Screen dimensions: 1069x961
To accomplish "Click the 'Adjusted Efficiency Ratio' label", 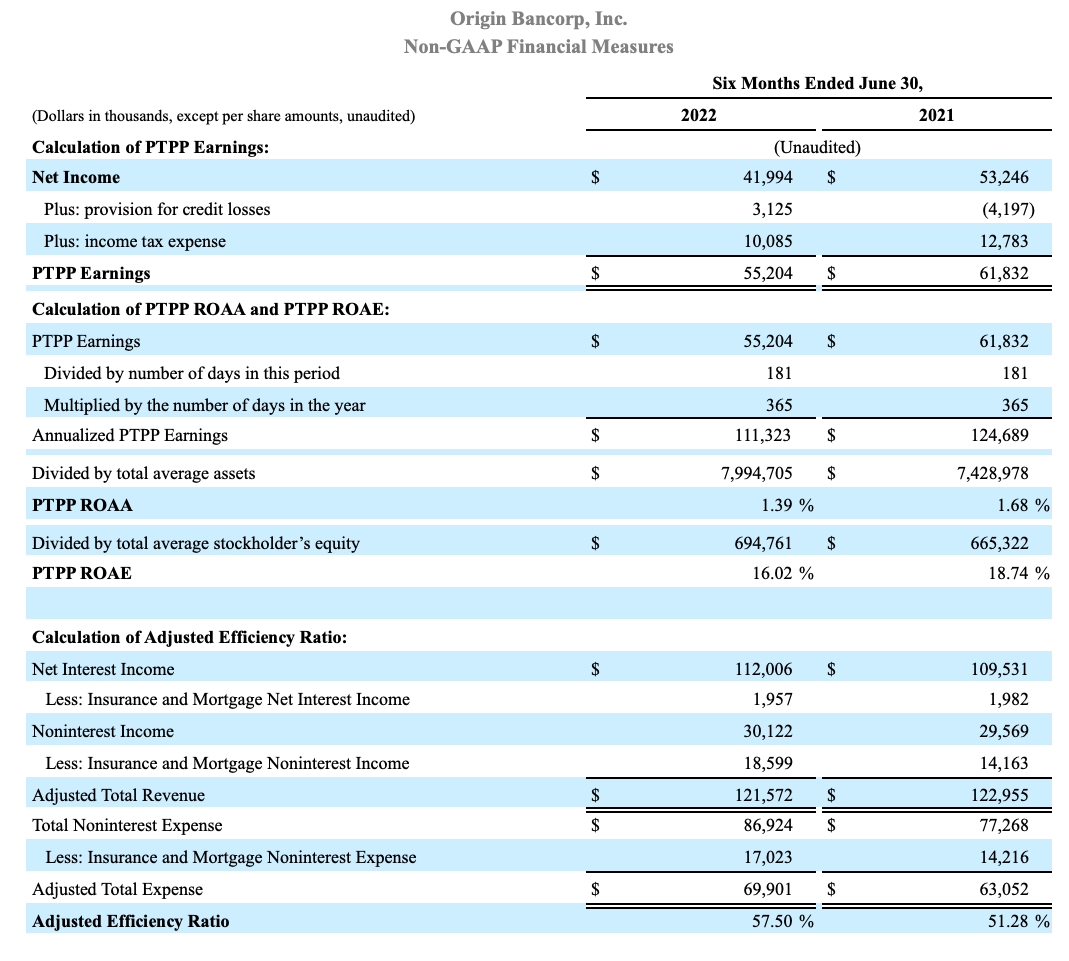I will [130, 921].
